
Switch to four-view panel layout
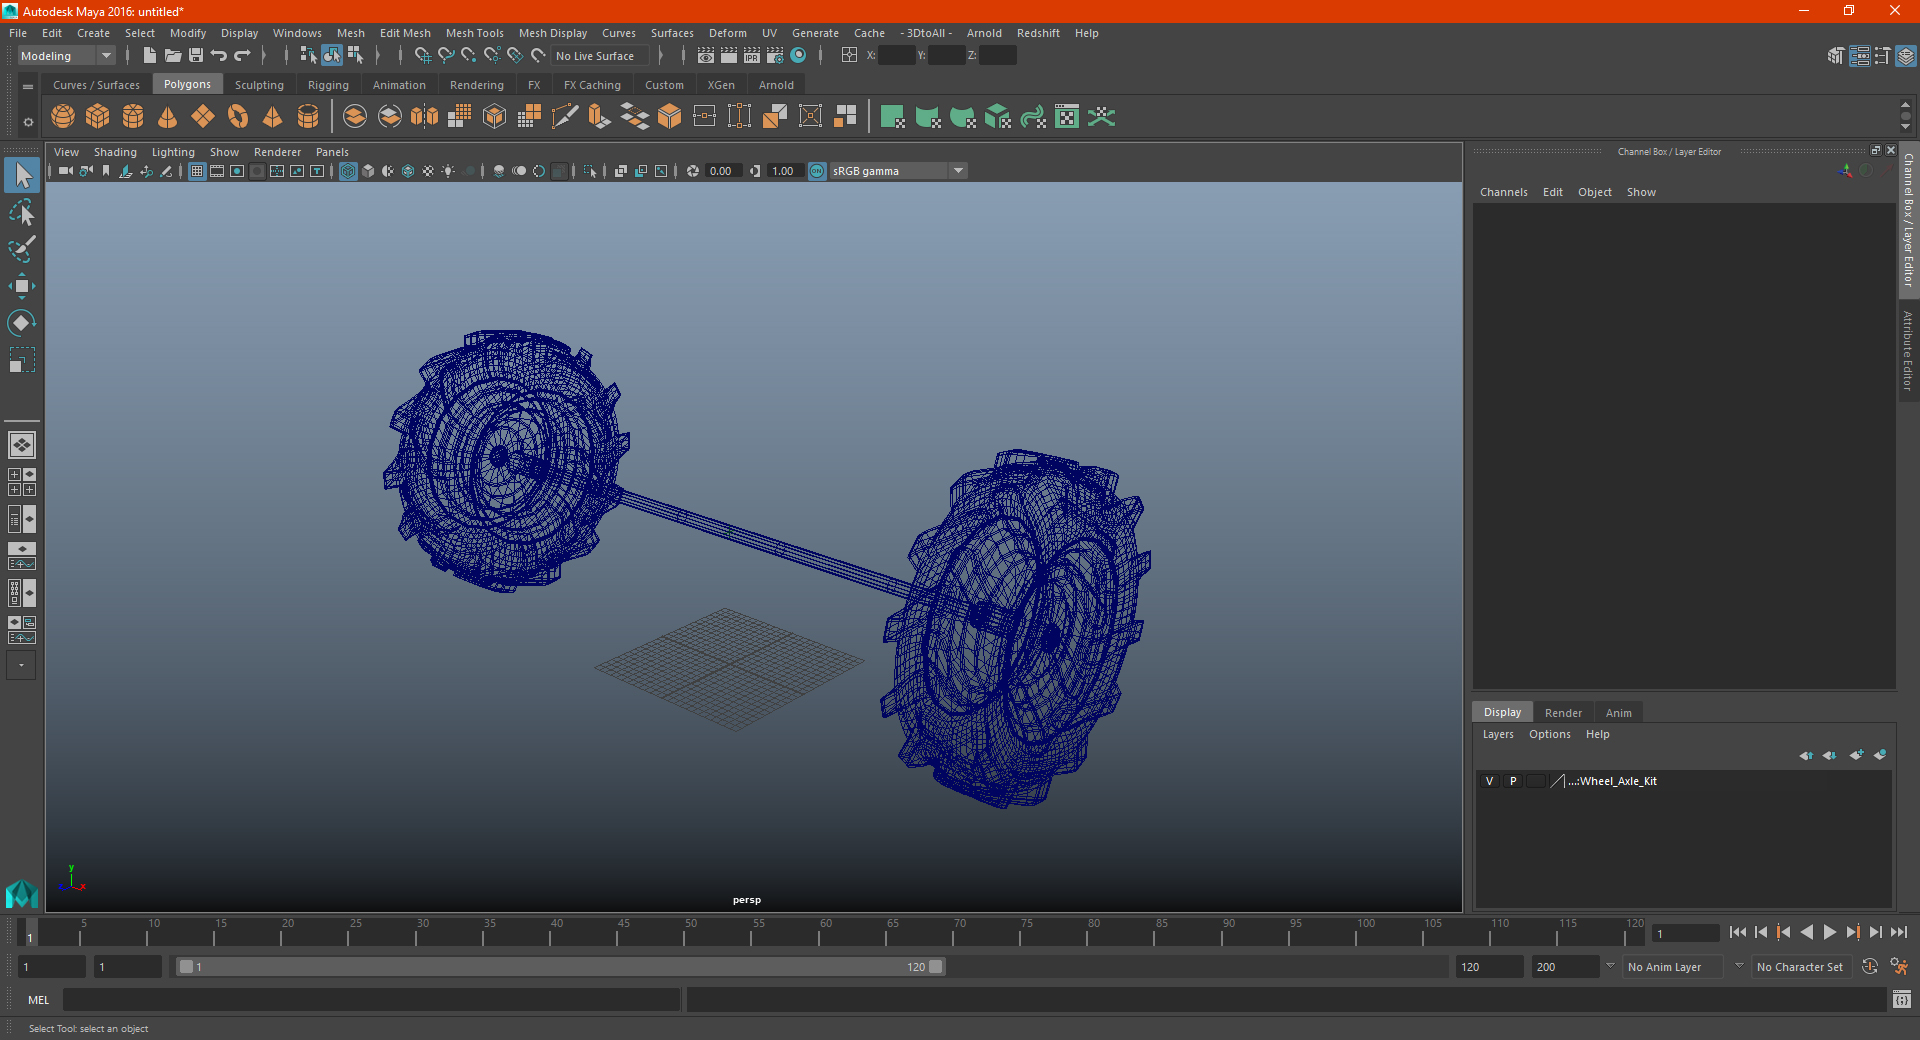22,482
